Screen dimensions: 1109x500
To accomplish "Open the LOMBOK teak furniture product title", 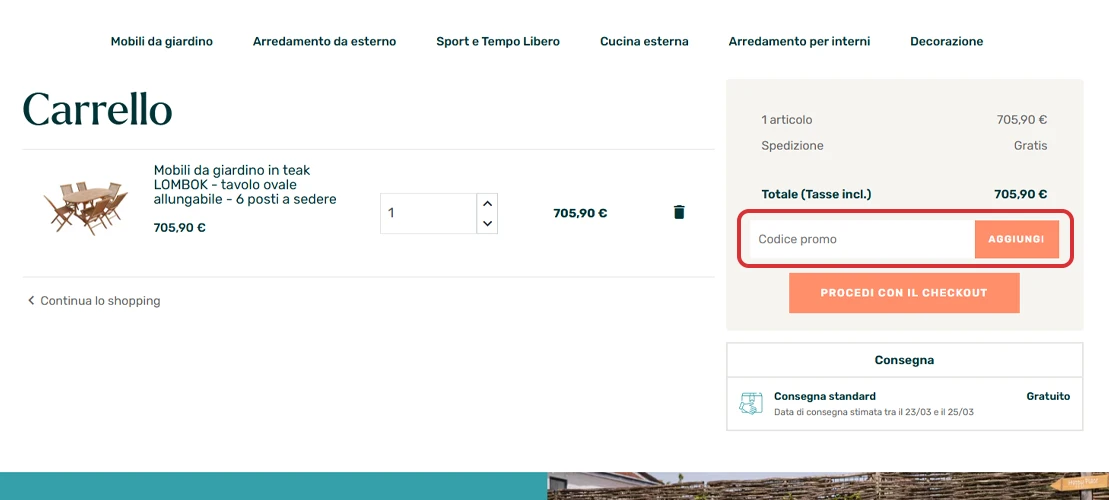I will (x=245, y=185).
